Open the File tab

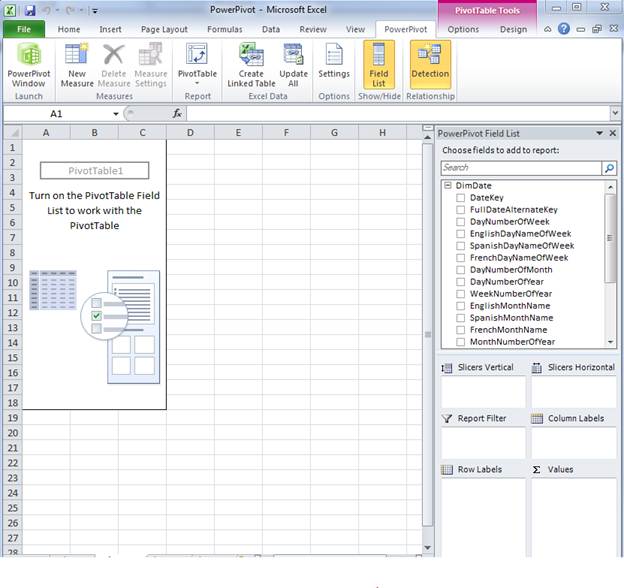[x=24, y=29]
